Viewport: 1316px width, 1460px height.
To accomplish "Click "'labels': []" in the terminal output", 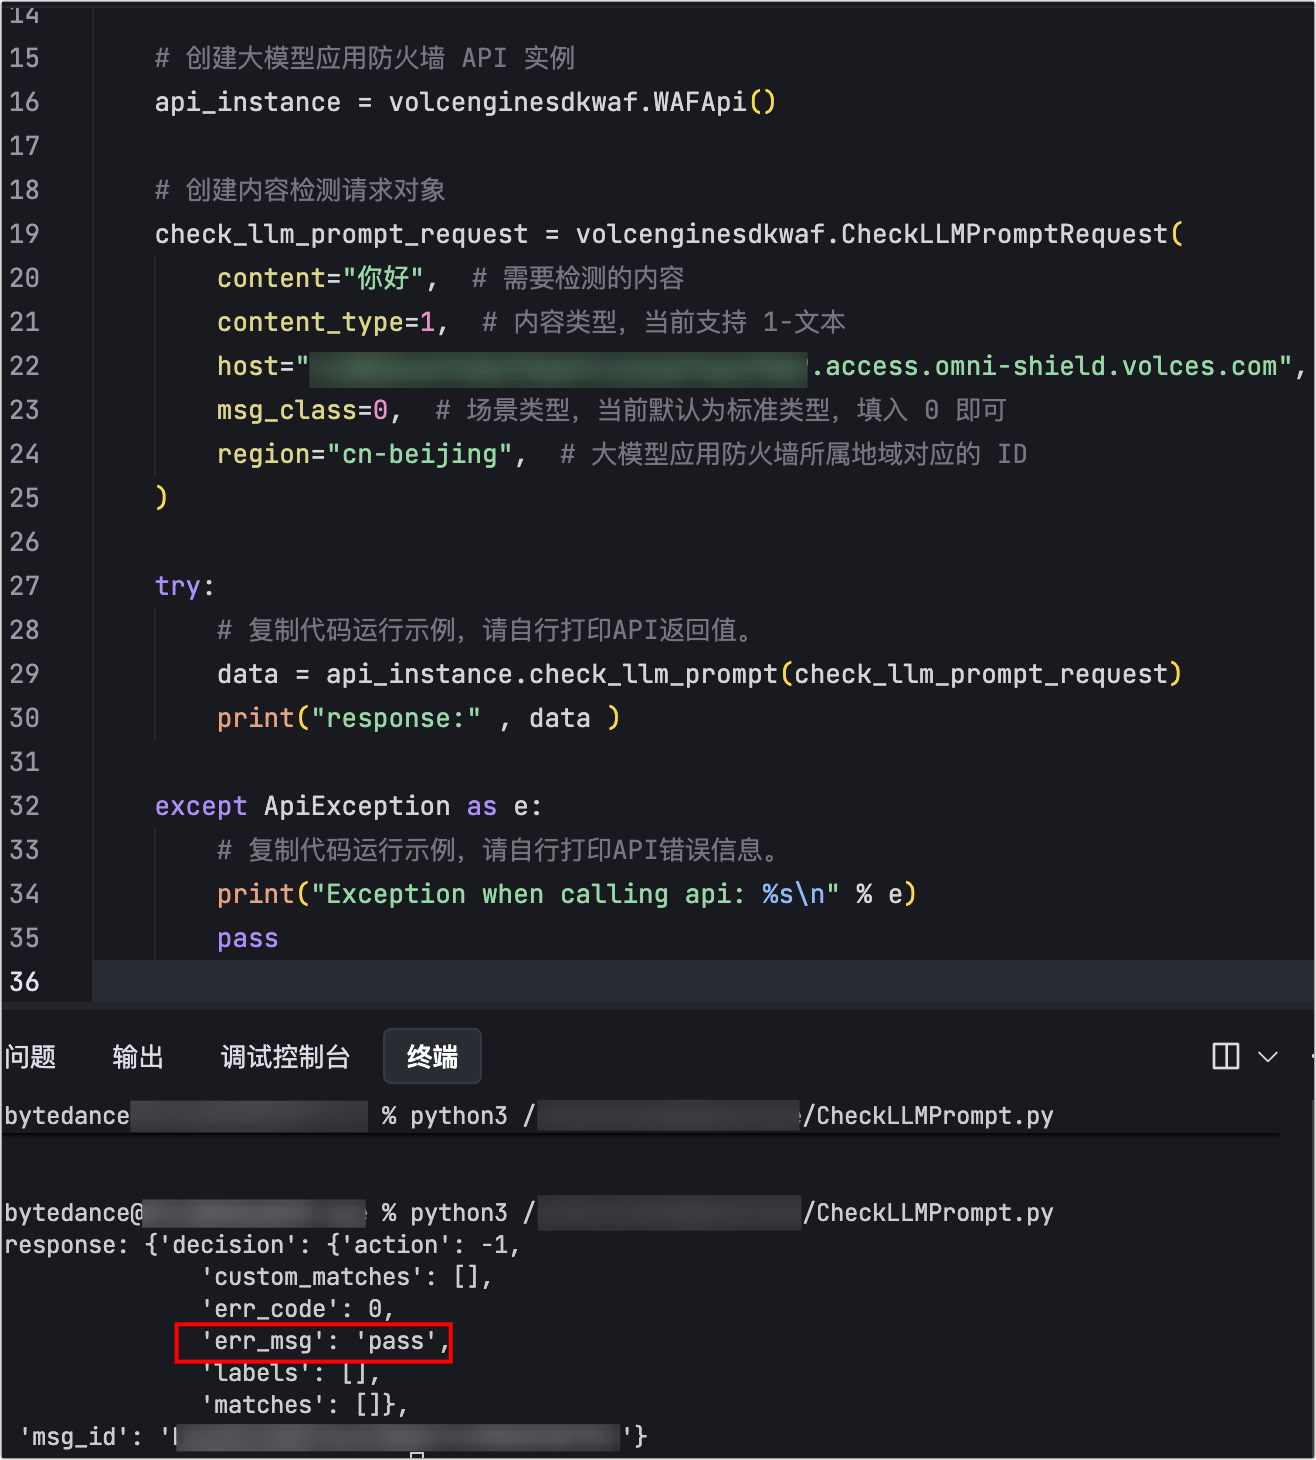I will tap(285, 1373).
